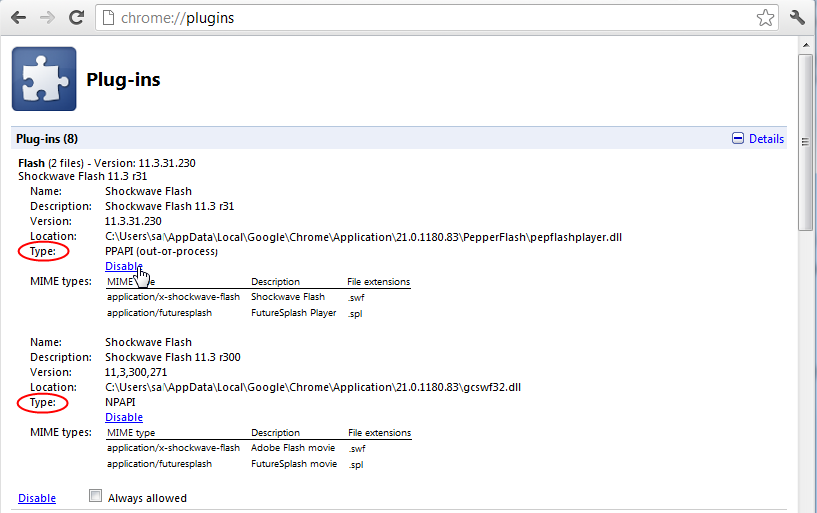Viewport: 817px width, 513px height.
Task: Click the gcswf32.dll location path
Action: [313, 387]
